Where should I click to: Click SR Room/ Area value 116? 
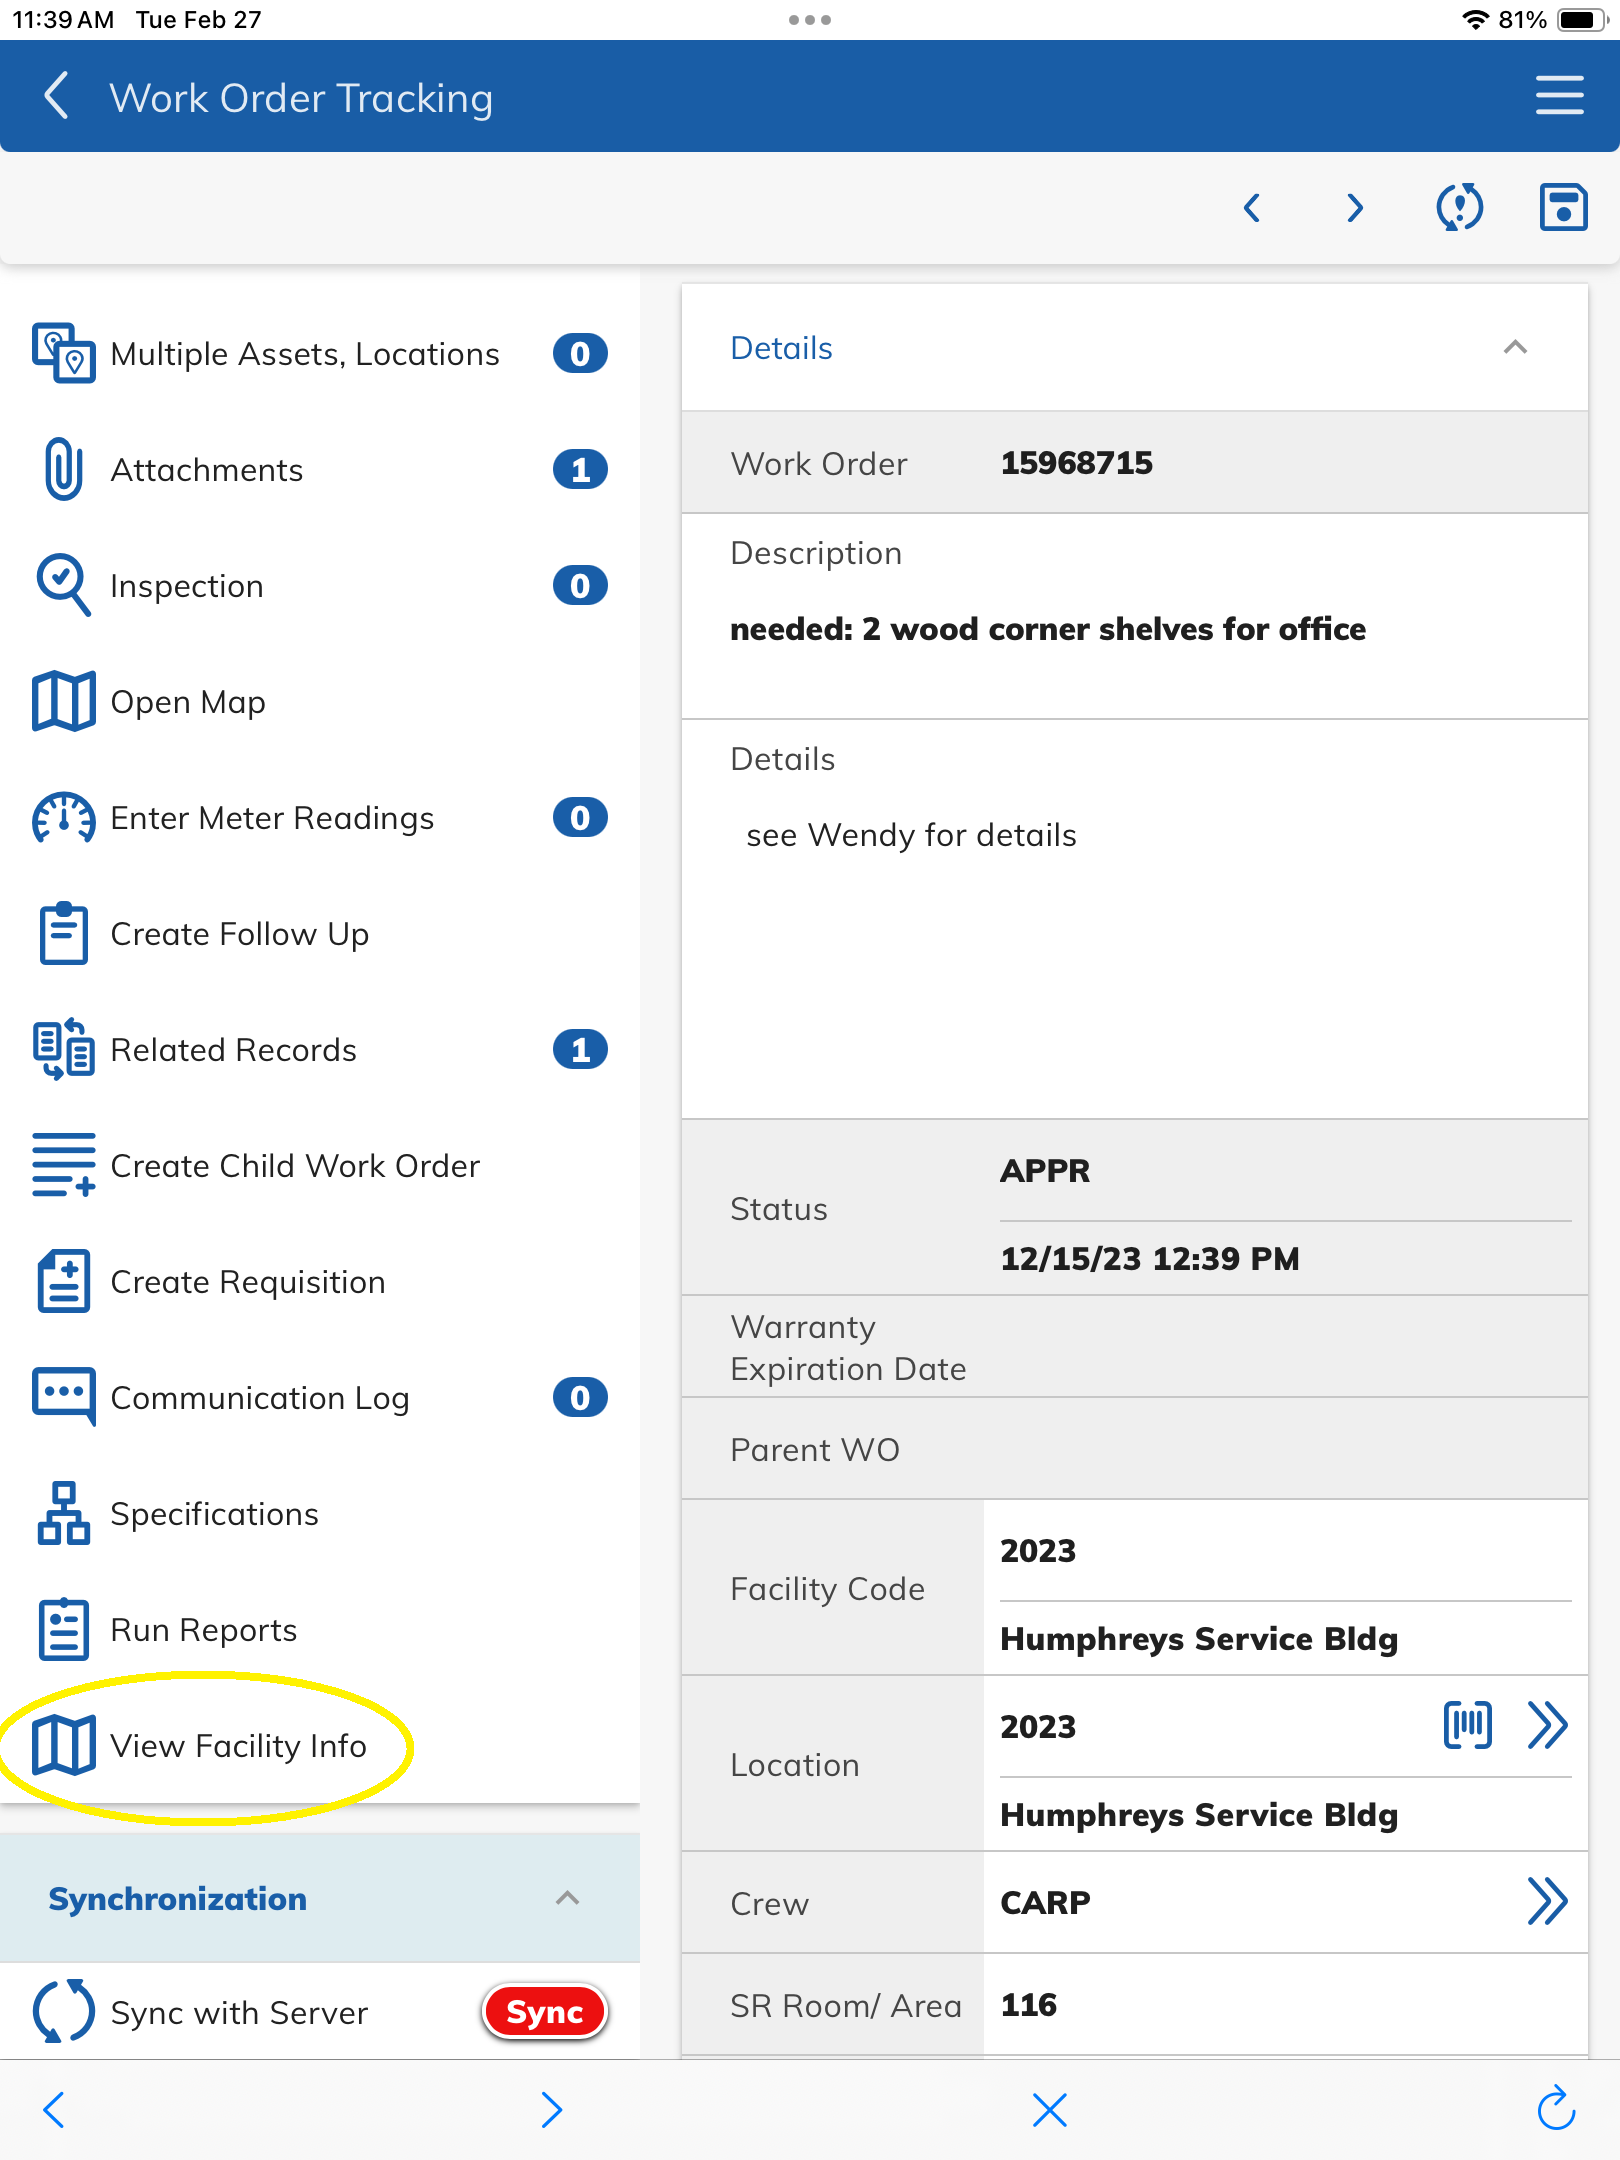pos(1028,2004)
